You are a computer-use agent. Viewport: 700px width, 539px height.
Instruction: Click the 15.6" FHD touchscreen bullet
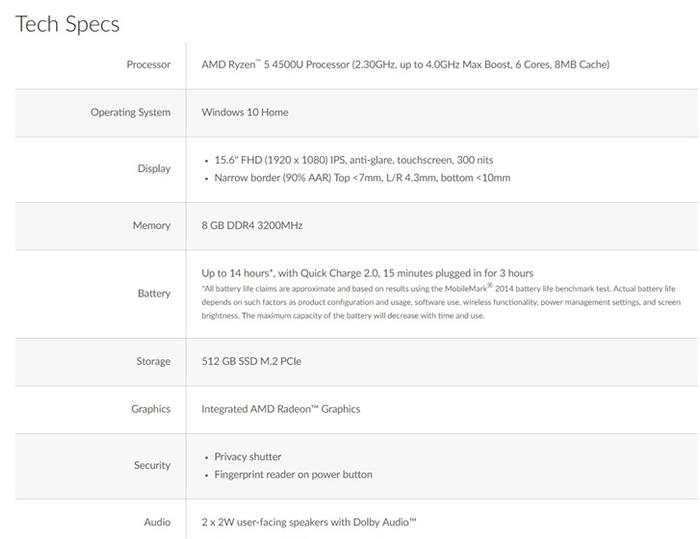point(354,160)
